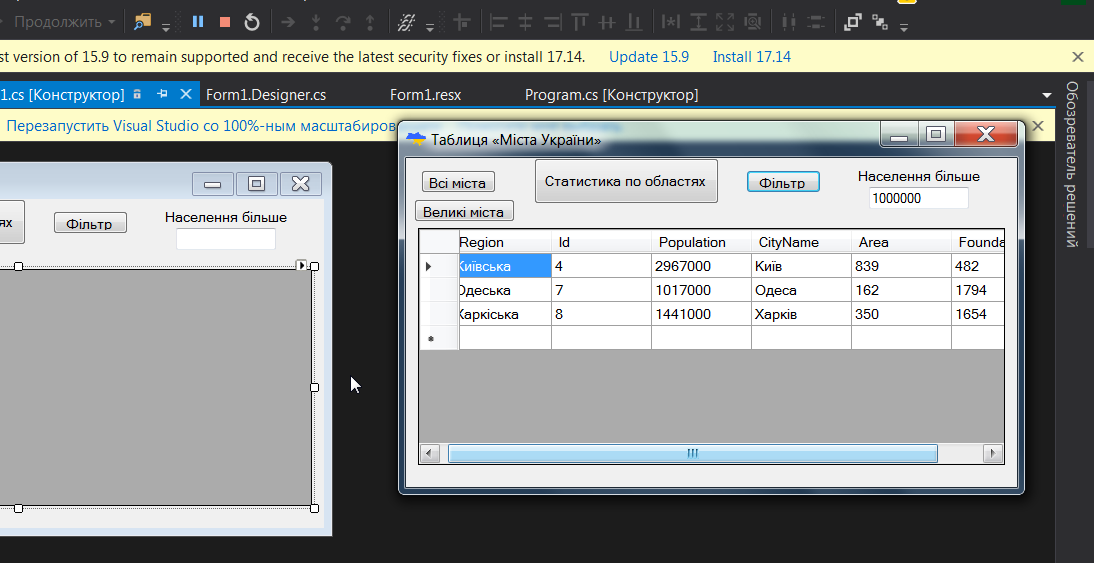The image size is (1094, 563).
Task: Switch to the Form1.Designer.cs tab
Action: point(266,95)
